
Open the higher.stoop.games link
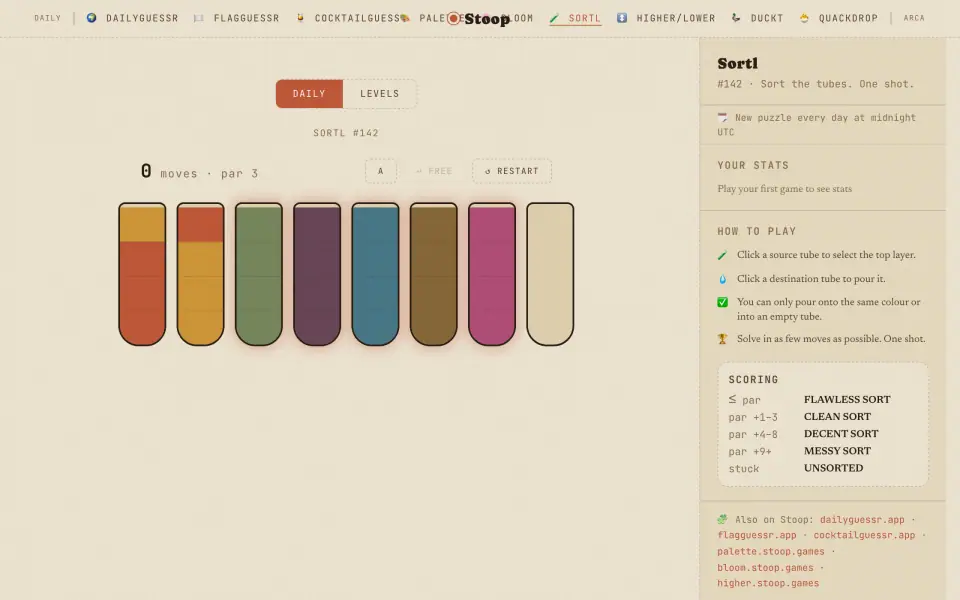point(768,583)
